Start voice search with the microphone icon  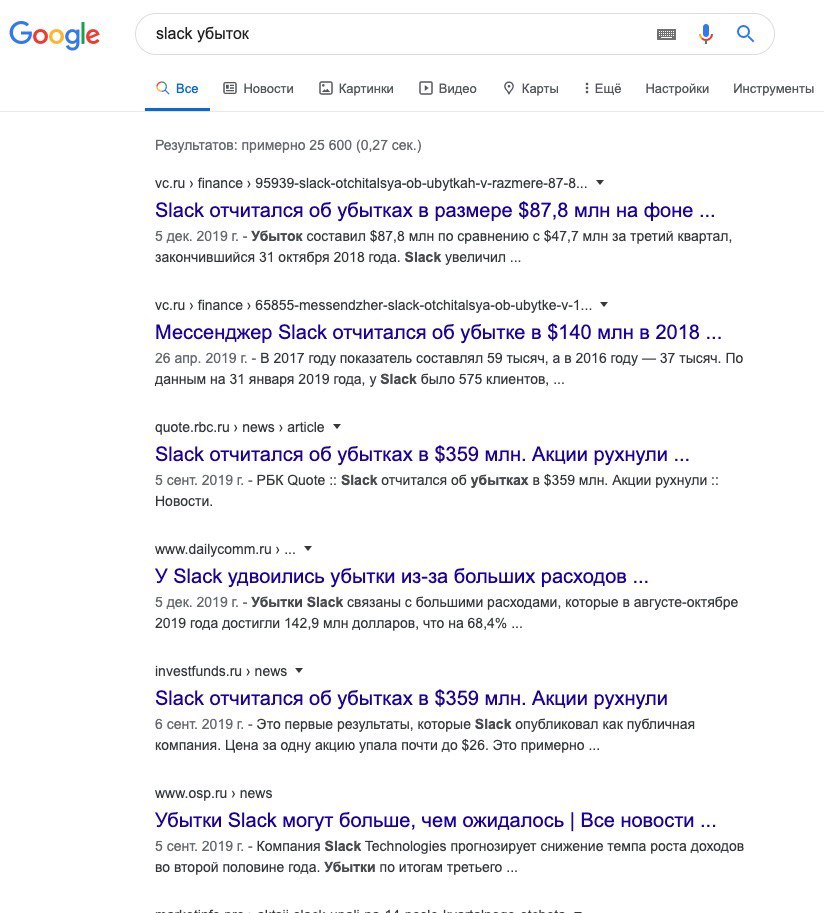pos(706,34)
